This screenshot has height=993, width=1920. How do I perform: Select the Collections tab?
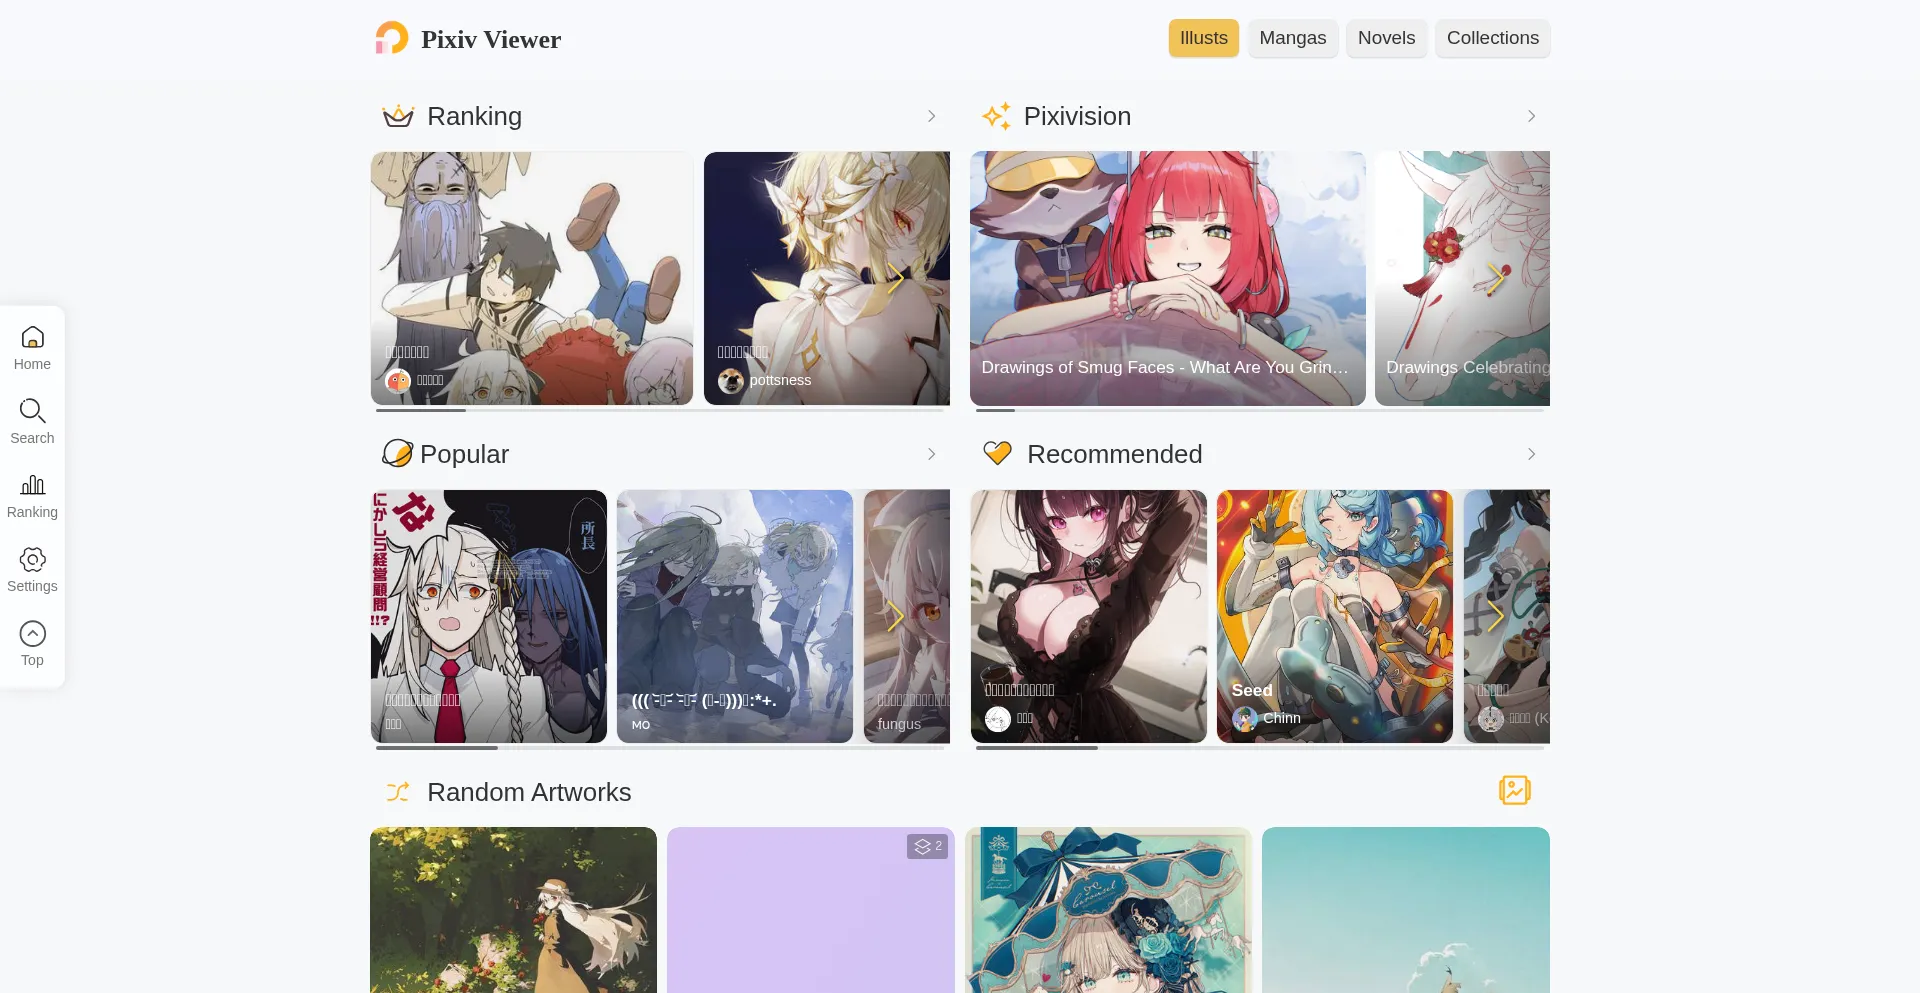tap(1492, 38)
